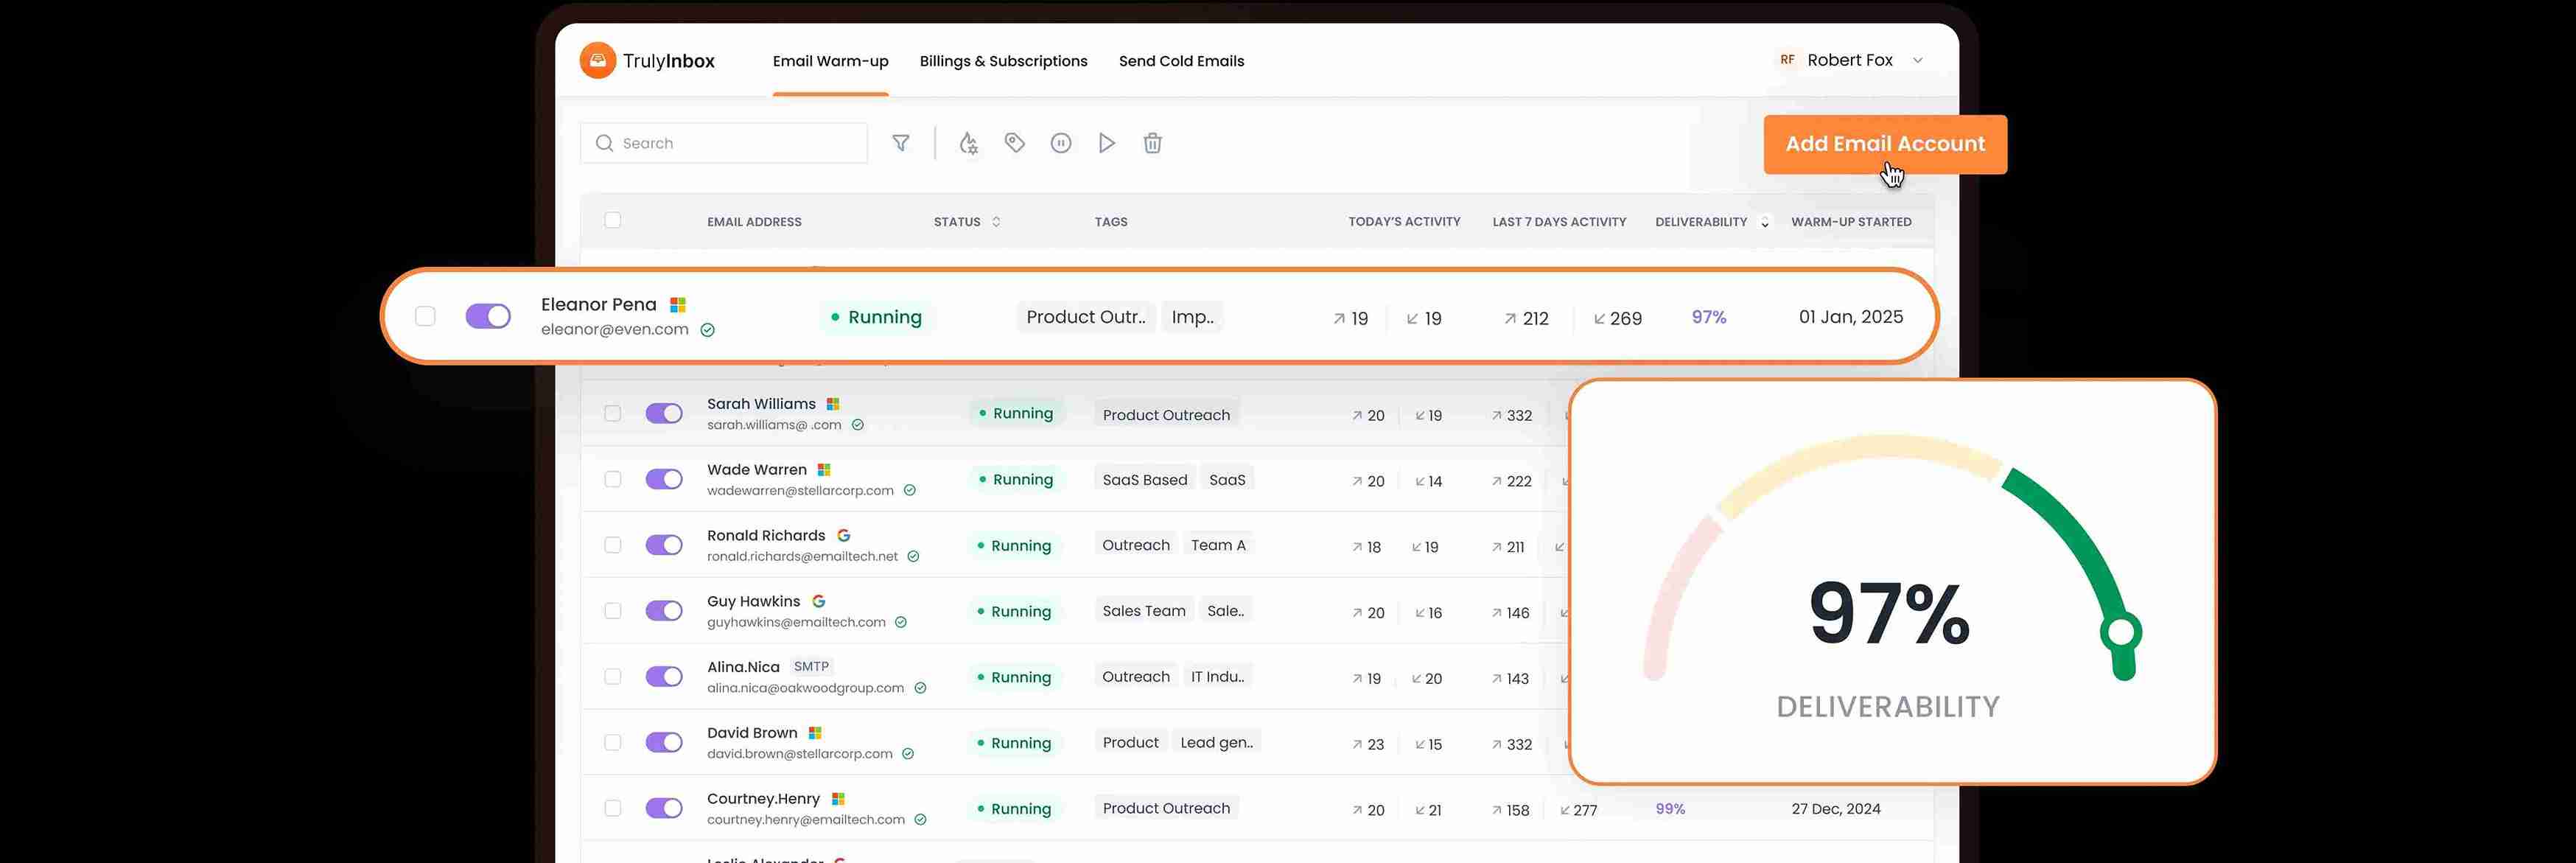
Task: Click the pause warm-up icon
Action: pos(1061,143)
